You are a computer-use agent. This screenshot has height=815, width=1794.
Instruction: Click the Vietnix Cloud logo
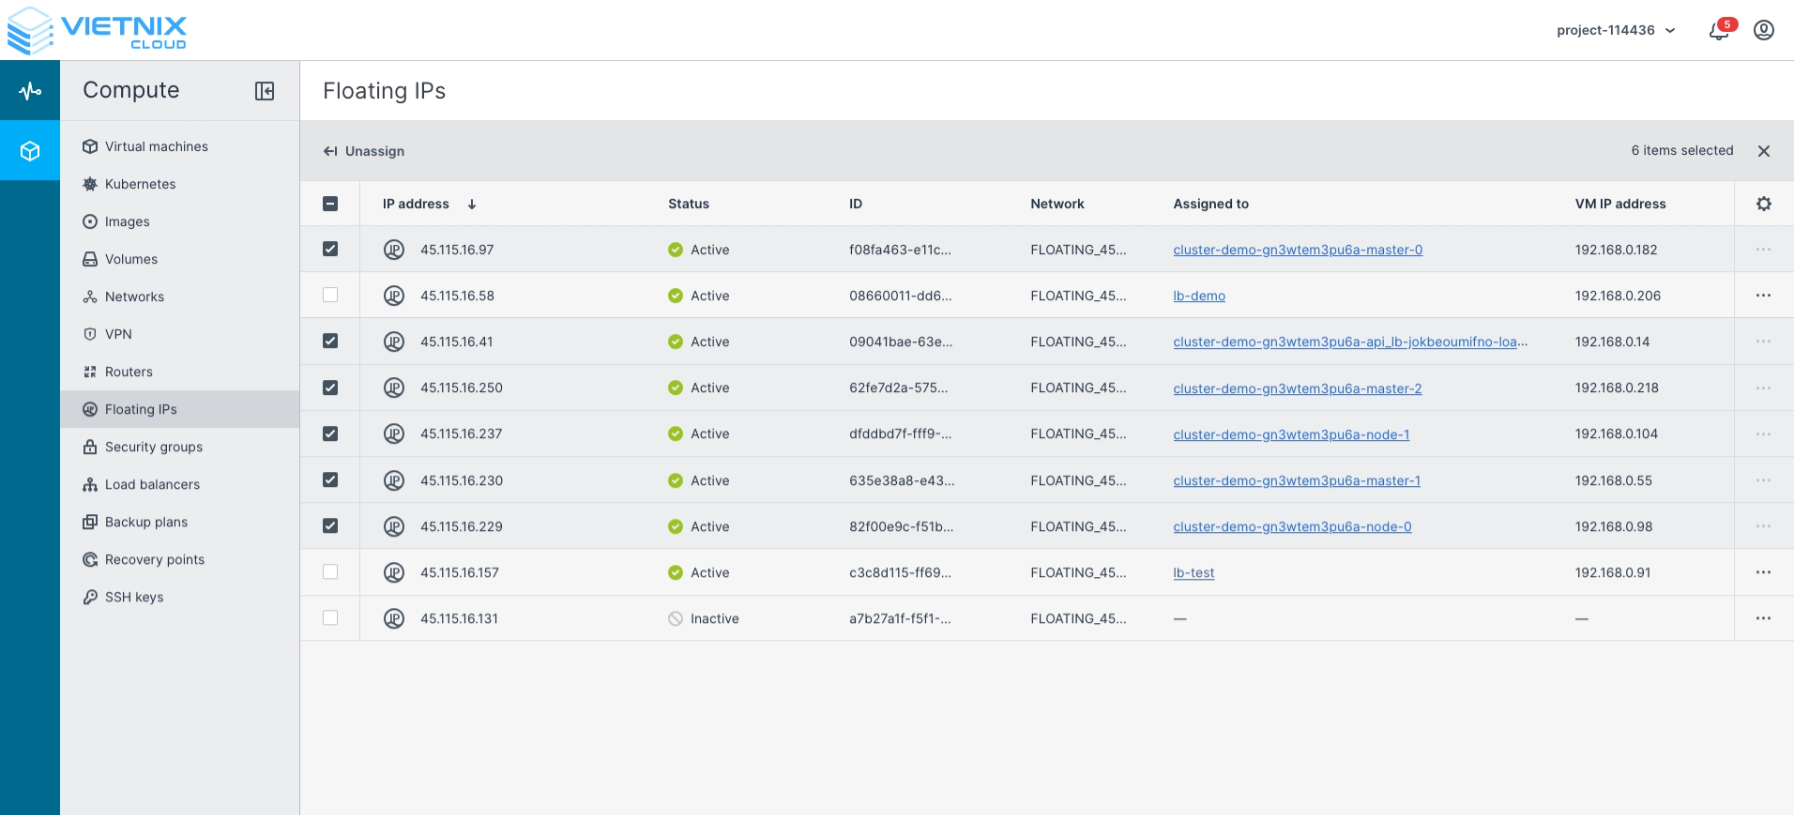click(x=97, y=30)
